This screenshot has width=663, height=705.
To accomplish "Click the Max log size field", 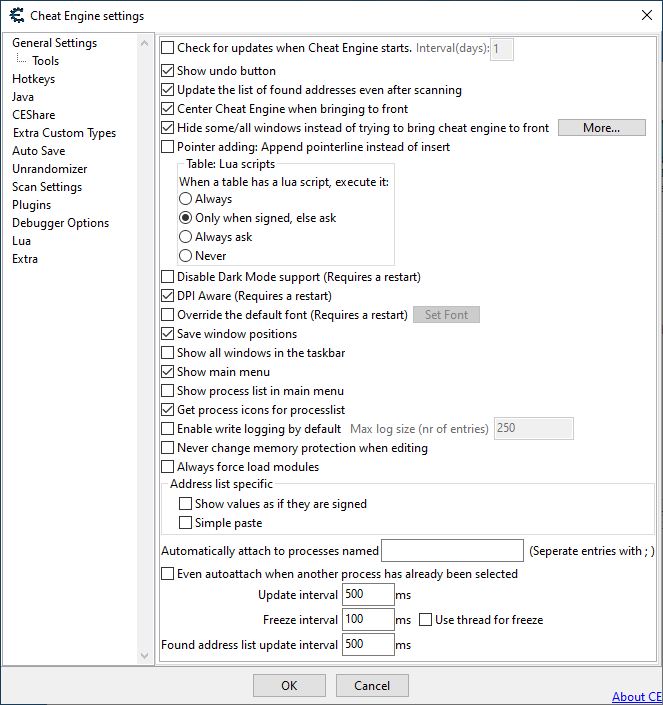I will point(534,428).
